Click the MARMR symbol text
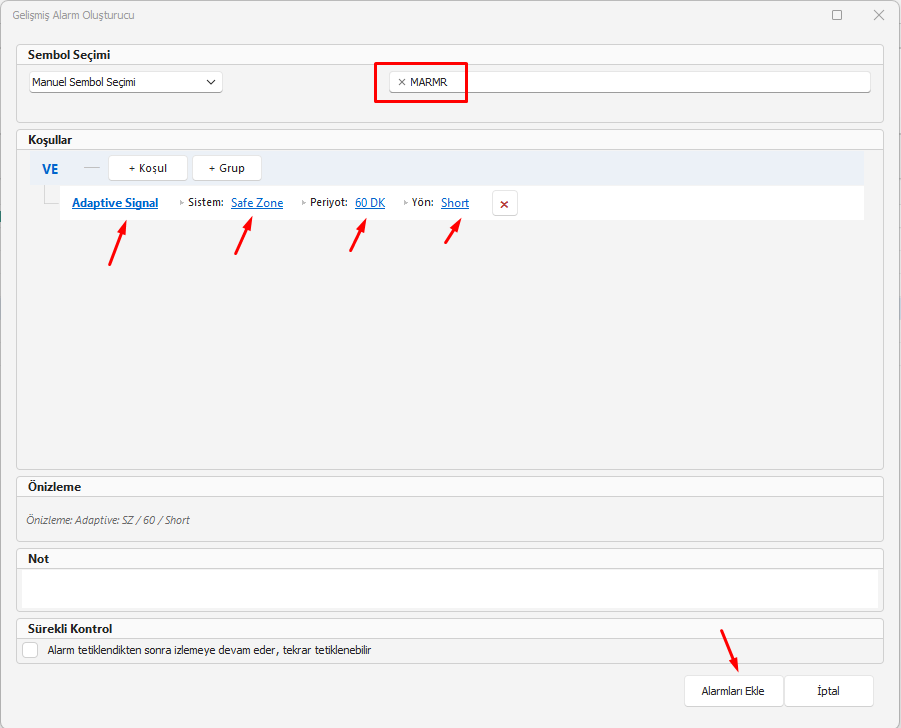Screen dimensions: 901x728 click(x=429, y=82)
